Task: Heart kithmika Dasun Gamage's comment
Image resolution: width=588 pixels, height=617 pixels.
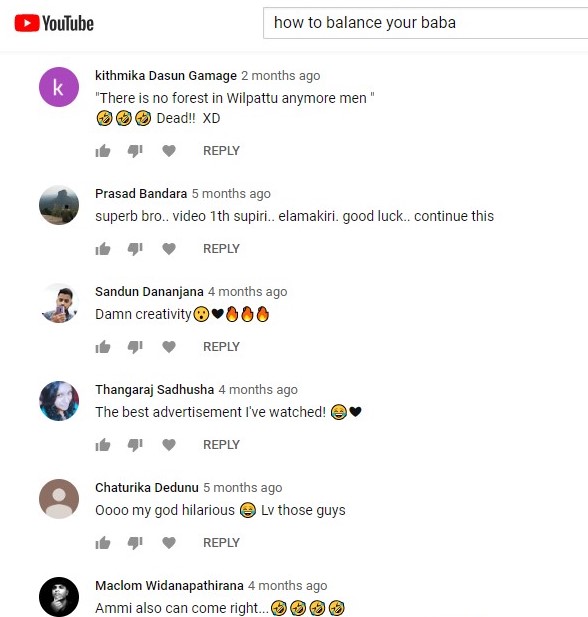Action: point(169,151)
